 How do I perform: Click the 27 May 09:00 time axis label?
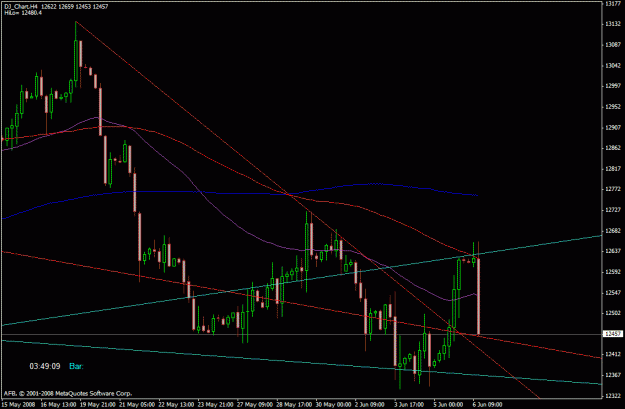[254, 404]
